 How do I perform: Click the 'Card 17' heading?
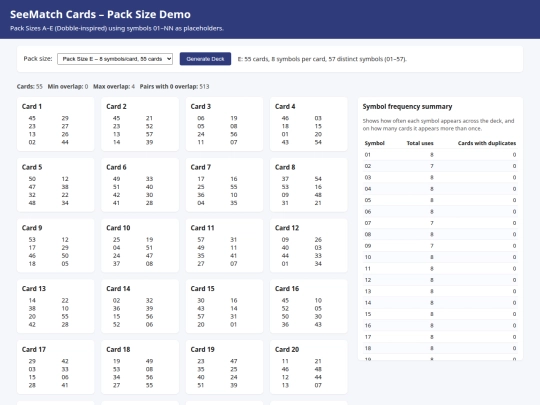34,349
